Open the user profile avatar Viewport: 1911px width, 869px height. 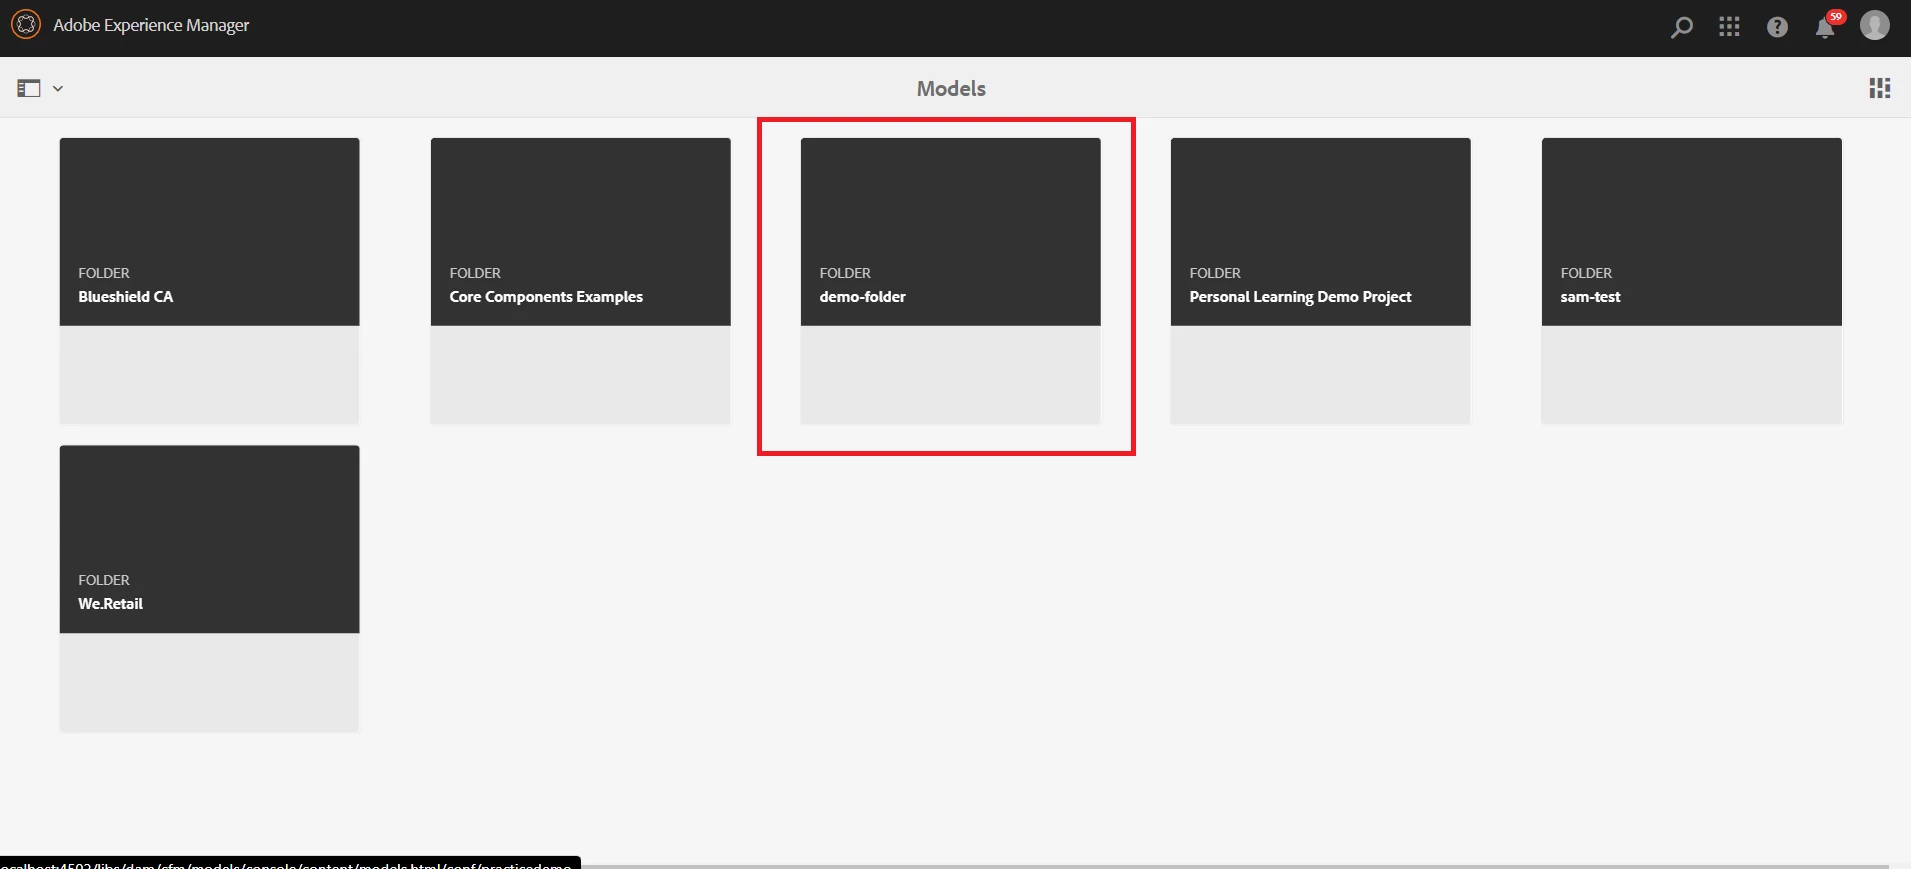coord(1875,25)
